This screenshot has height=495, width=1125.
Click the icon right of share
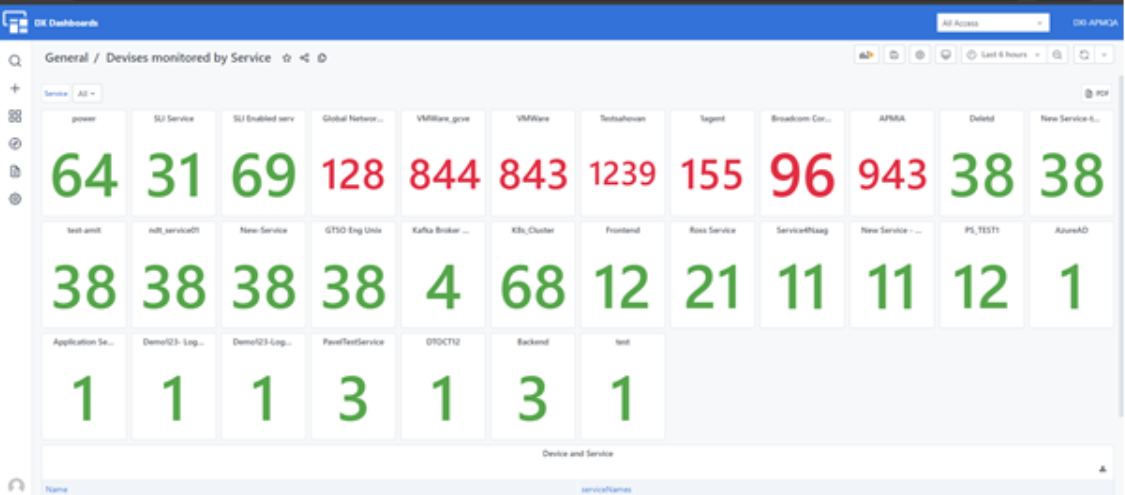click(x=321, y=58)
